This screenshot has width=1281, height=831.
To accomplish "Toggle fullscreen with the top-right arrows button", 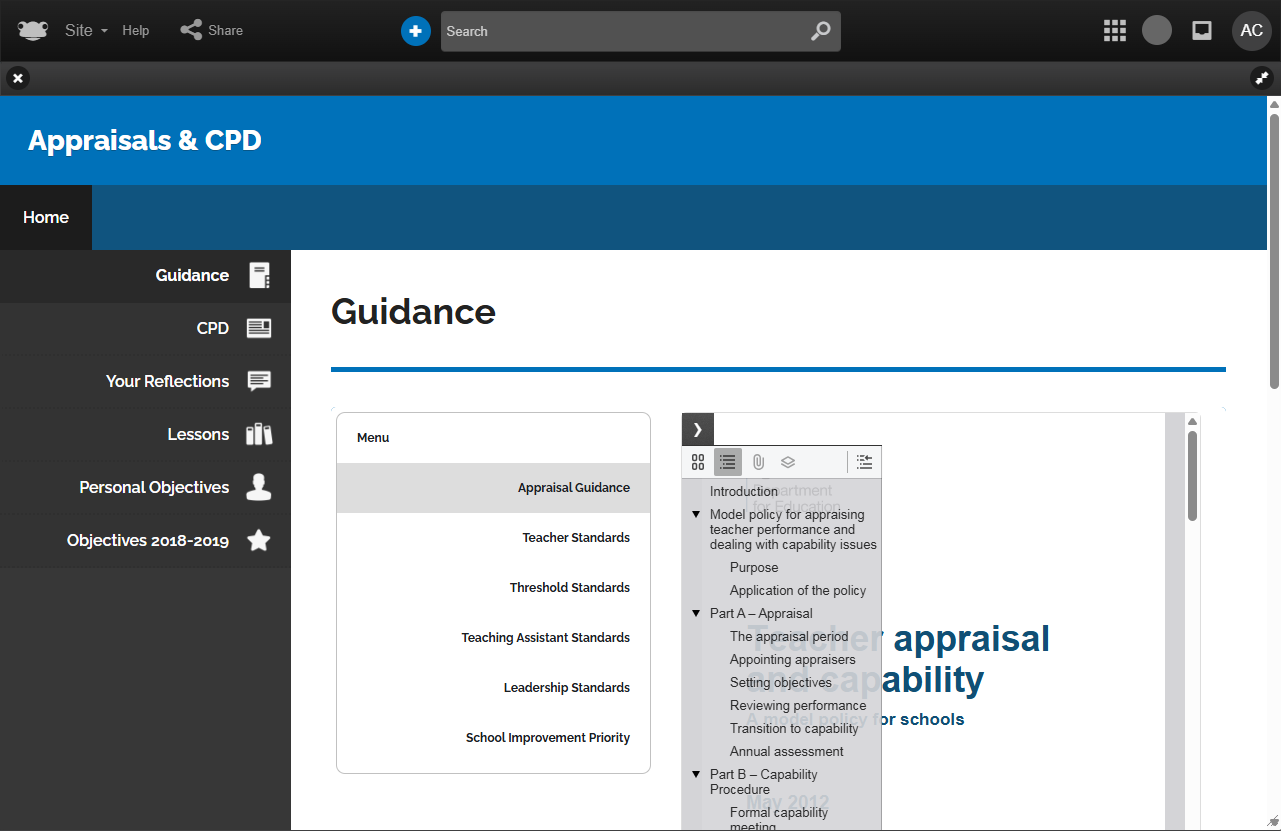I will [1261, 78].
